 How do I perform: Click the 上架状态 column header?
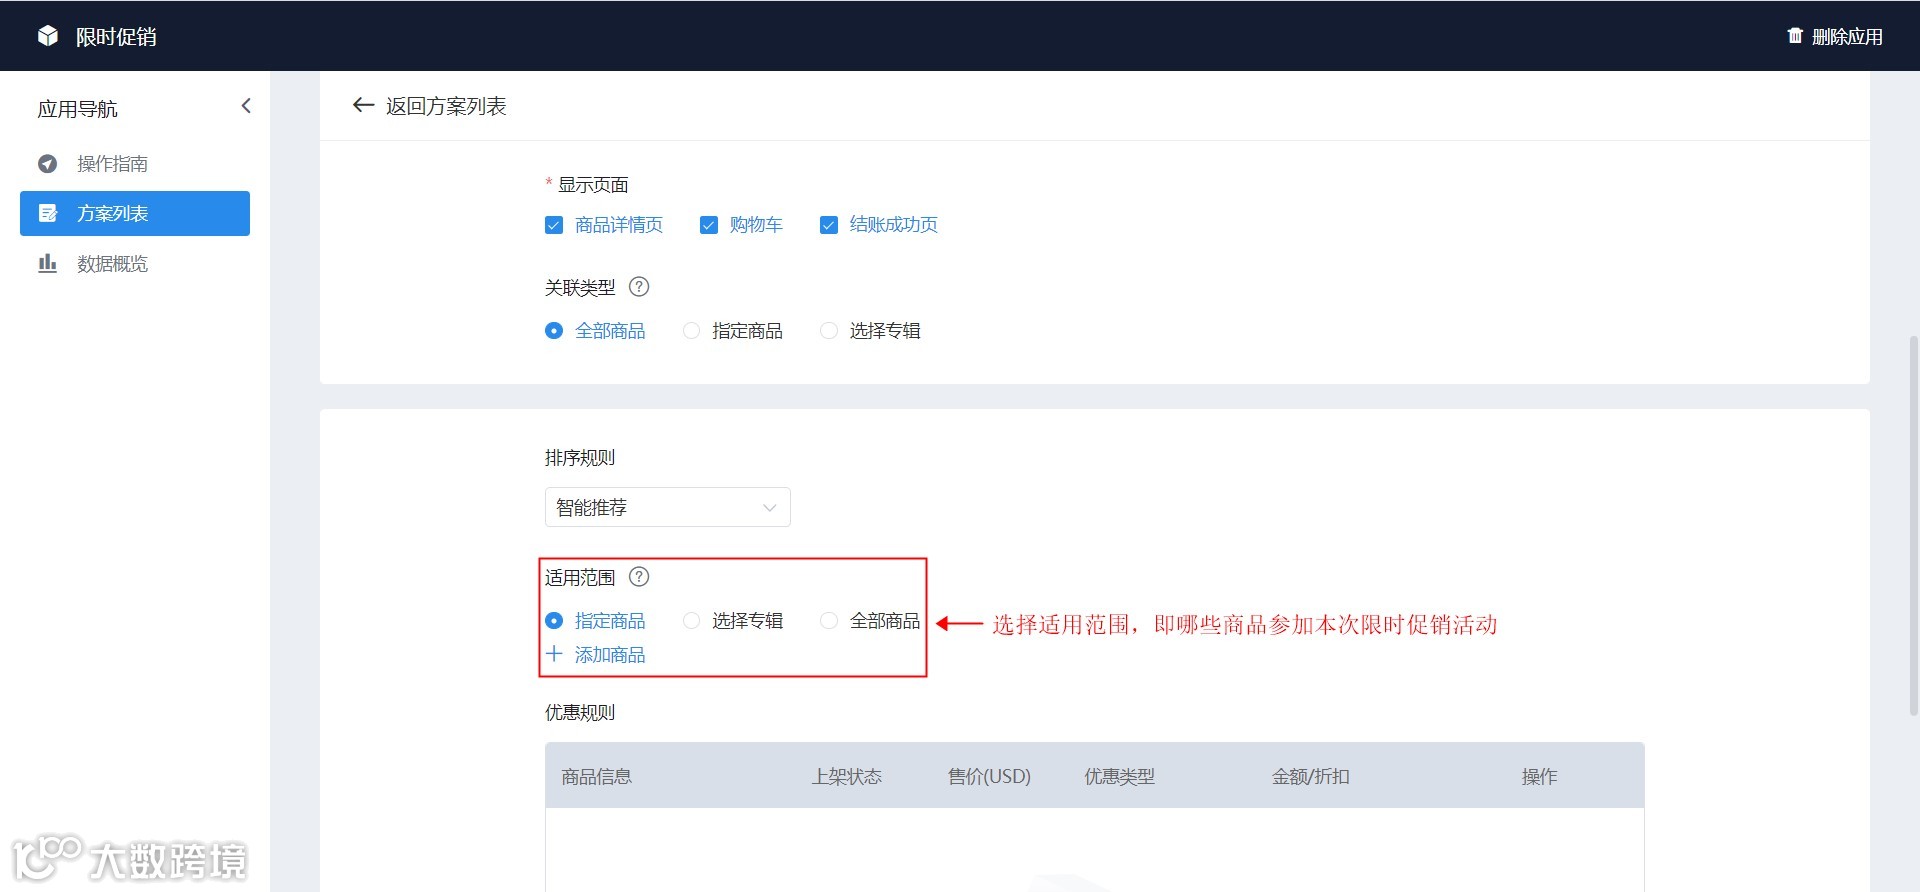point(847,777)
